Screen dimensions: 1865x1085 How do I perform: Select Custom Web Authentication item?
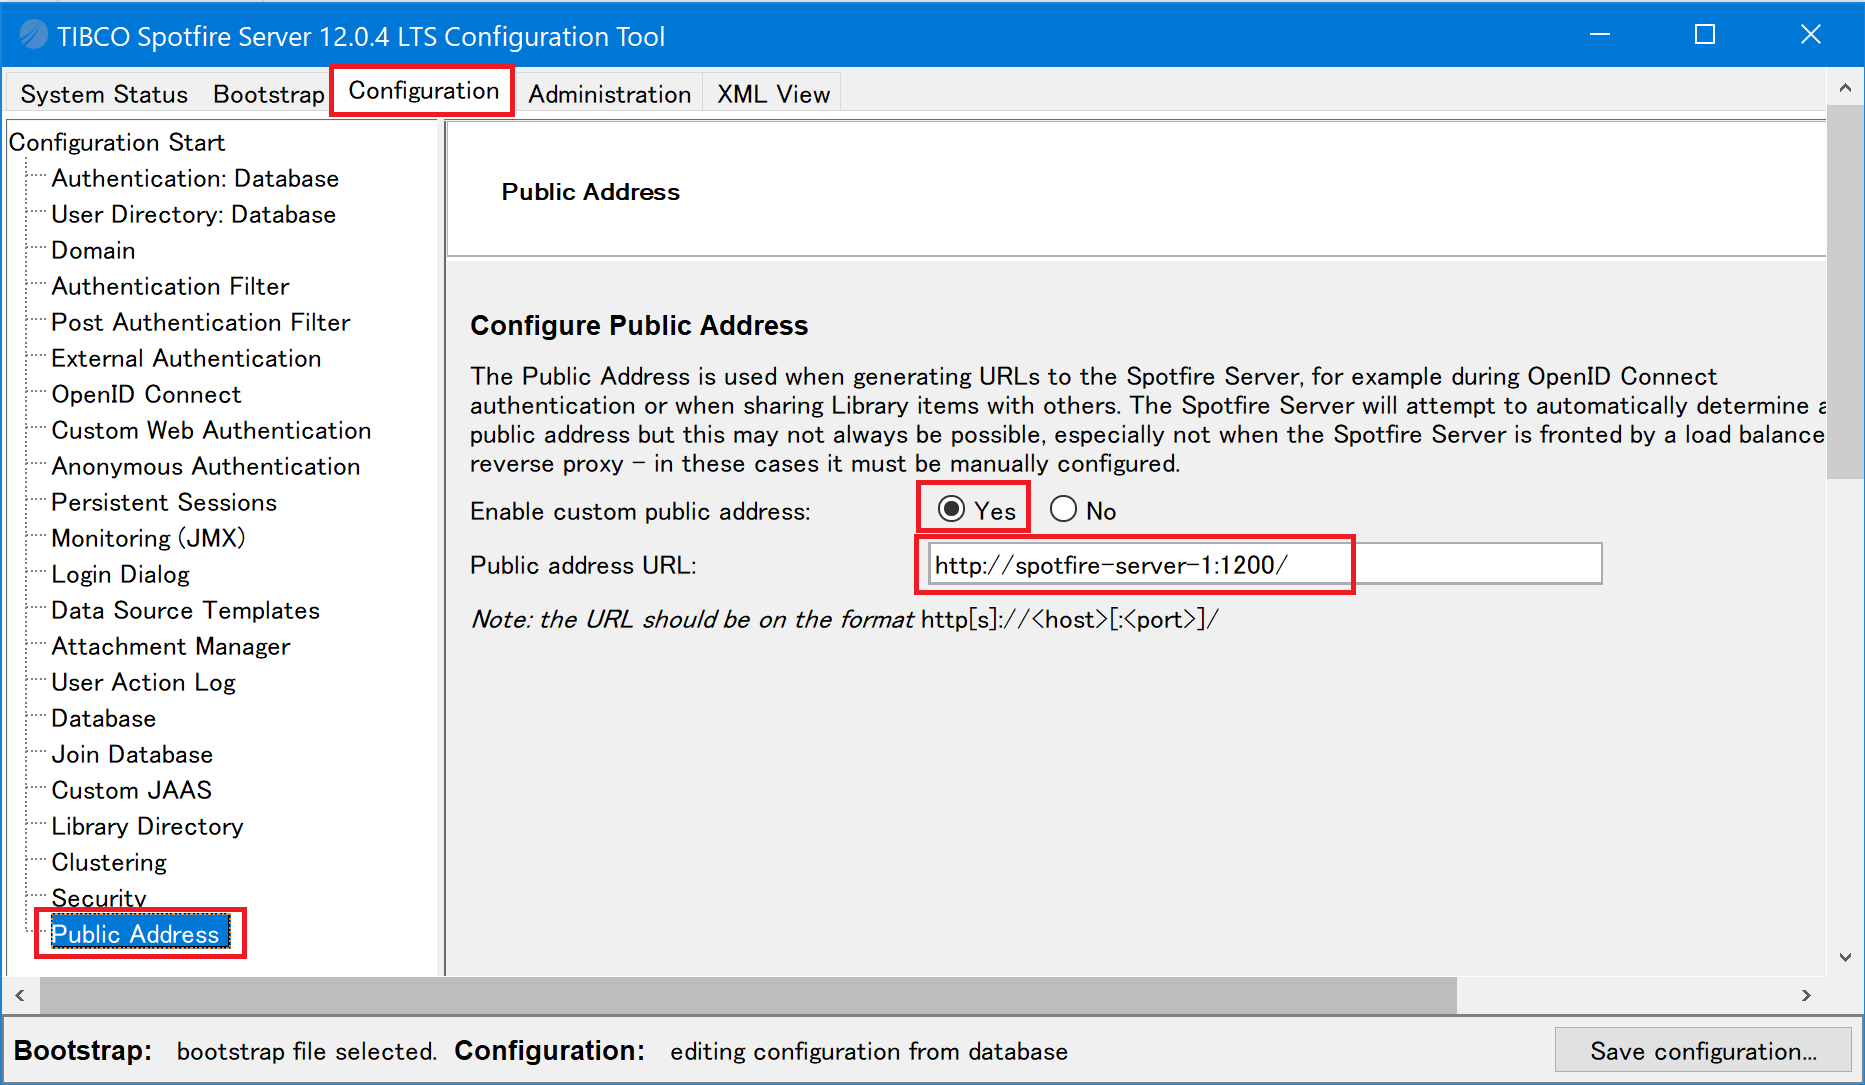click(x=211, y=430)
